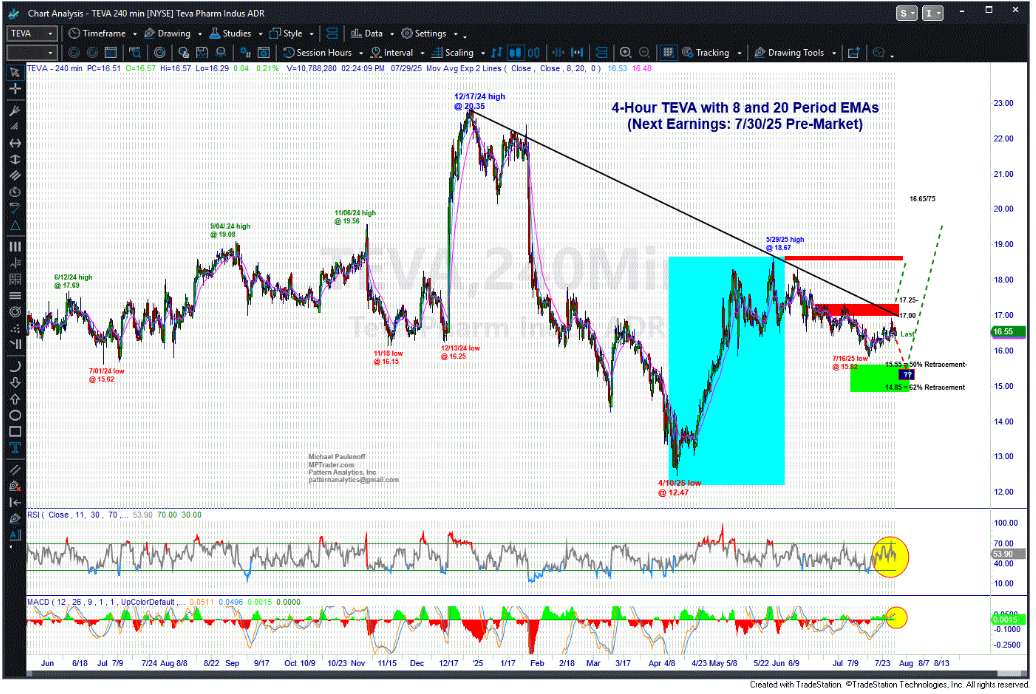The image size is (1036, 694).
Task: Click the Scaling button
Action: pyautogui.click(x=453, y=53)
